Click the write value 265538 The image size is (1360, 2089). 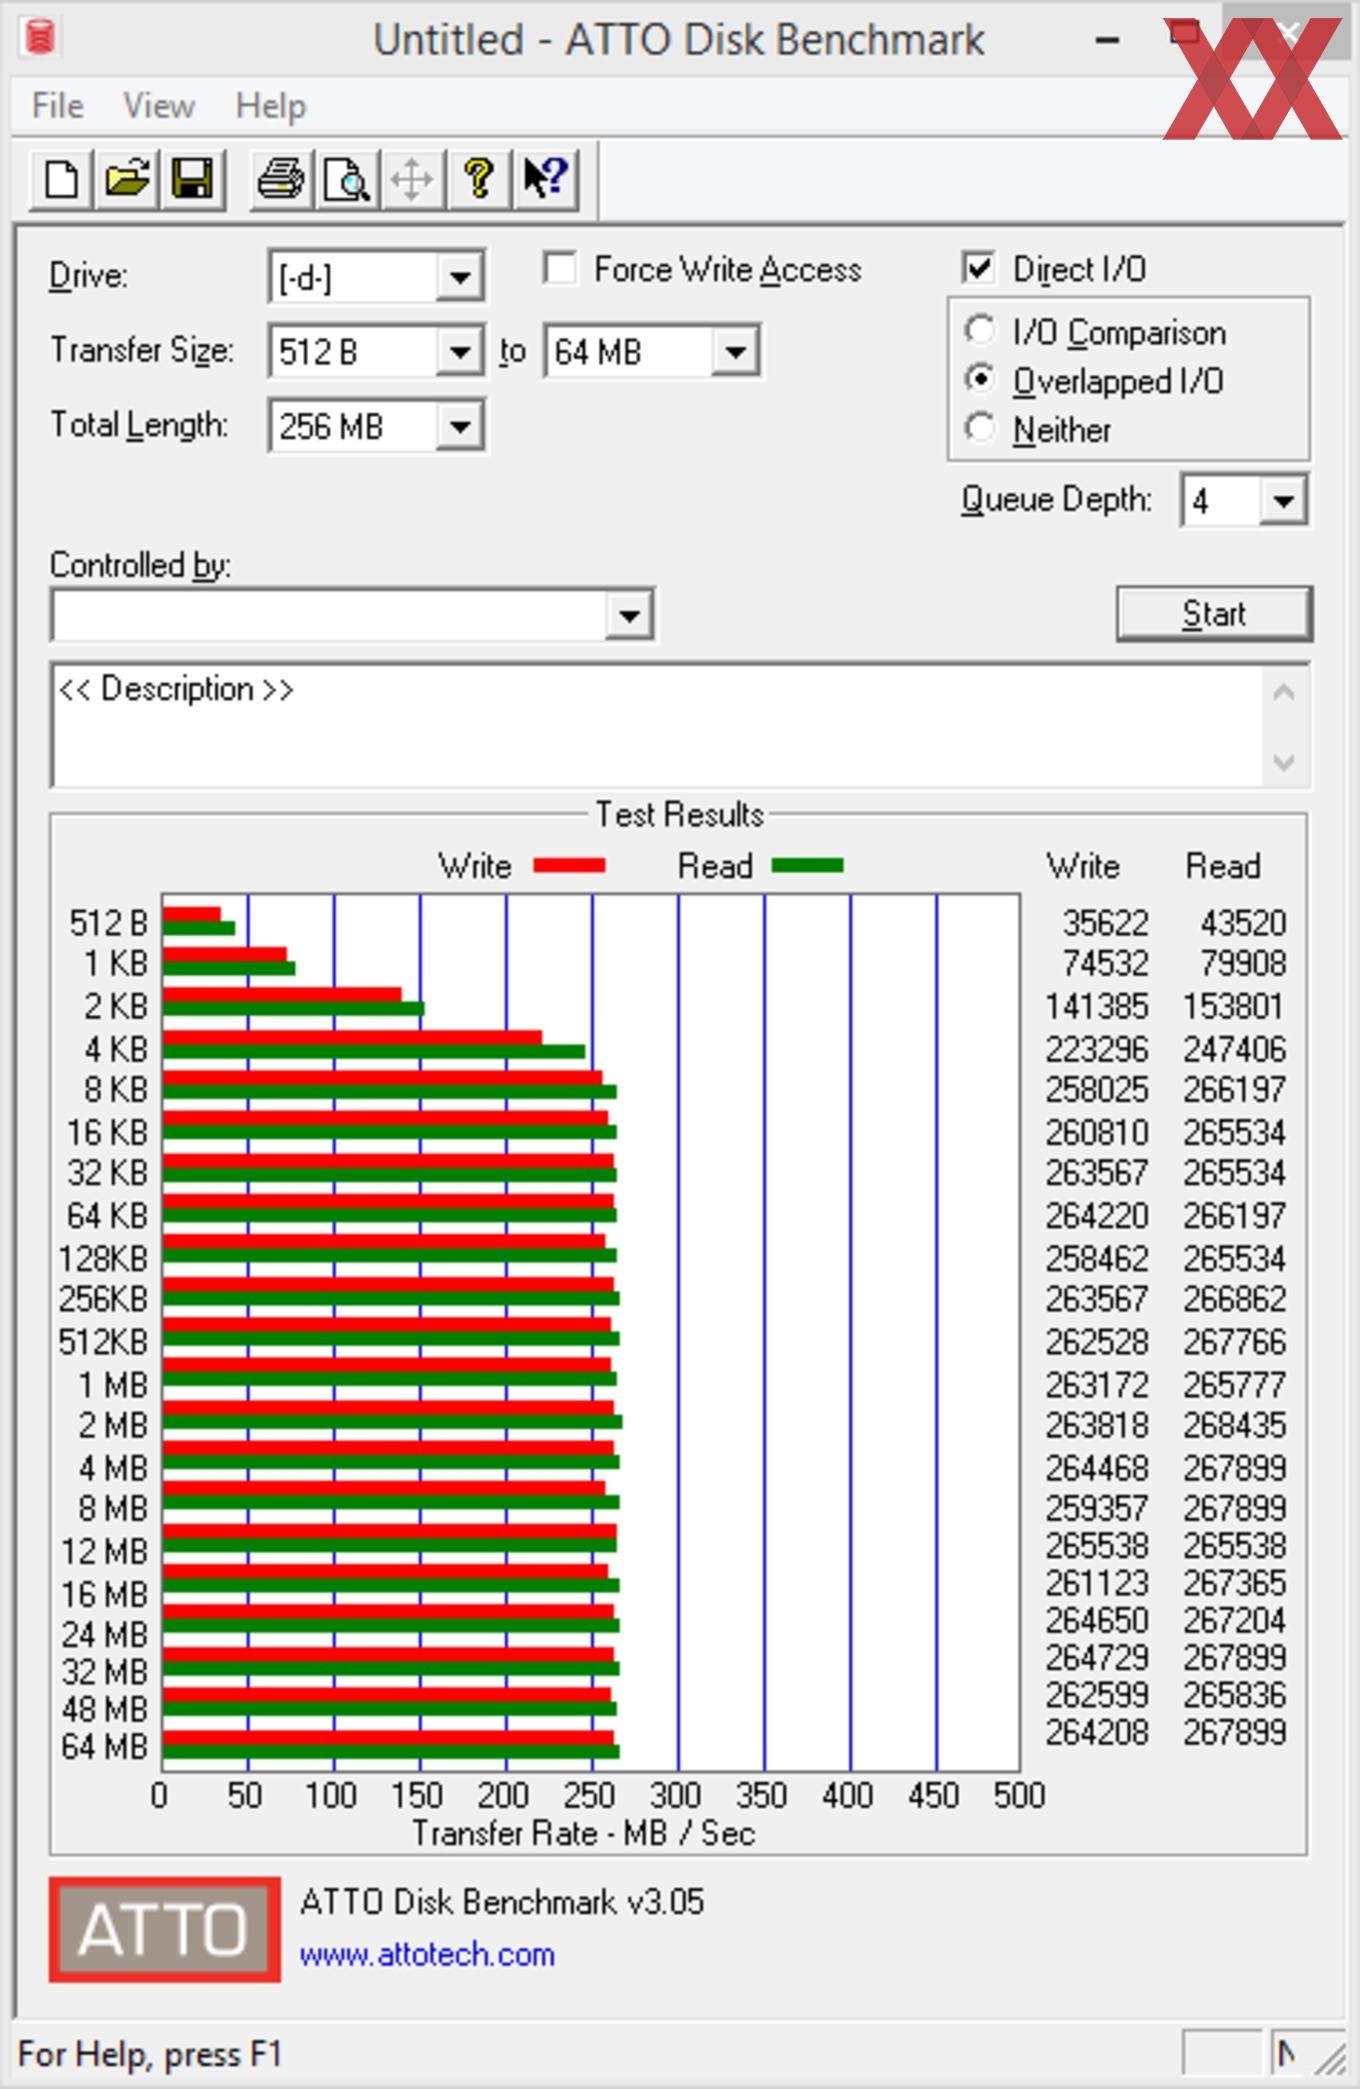[x=1097, y=1546]
